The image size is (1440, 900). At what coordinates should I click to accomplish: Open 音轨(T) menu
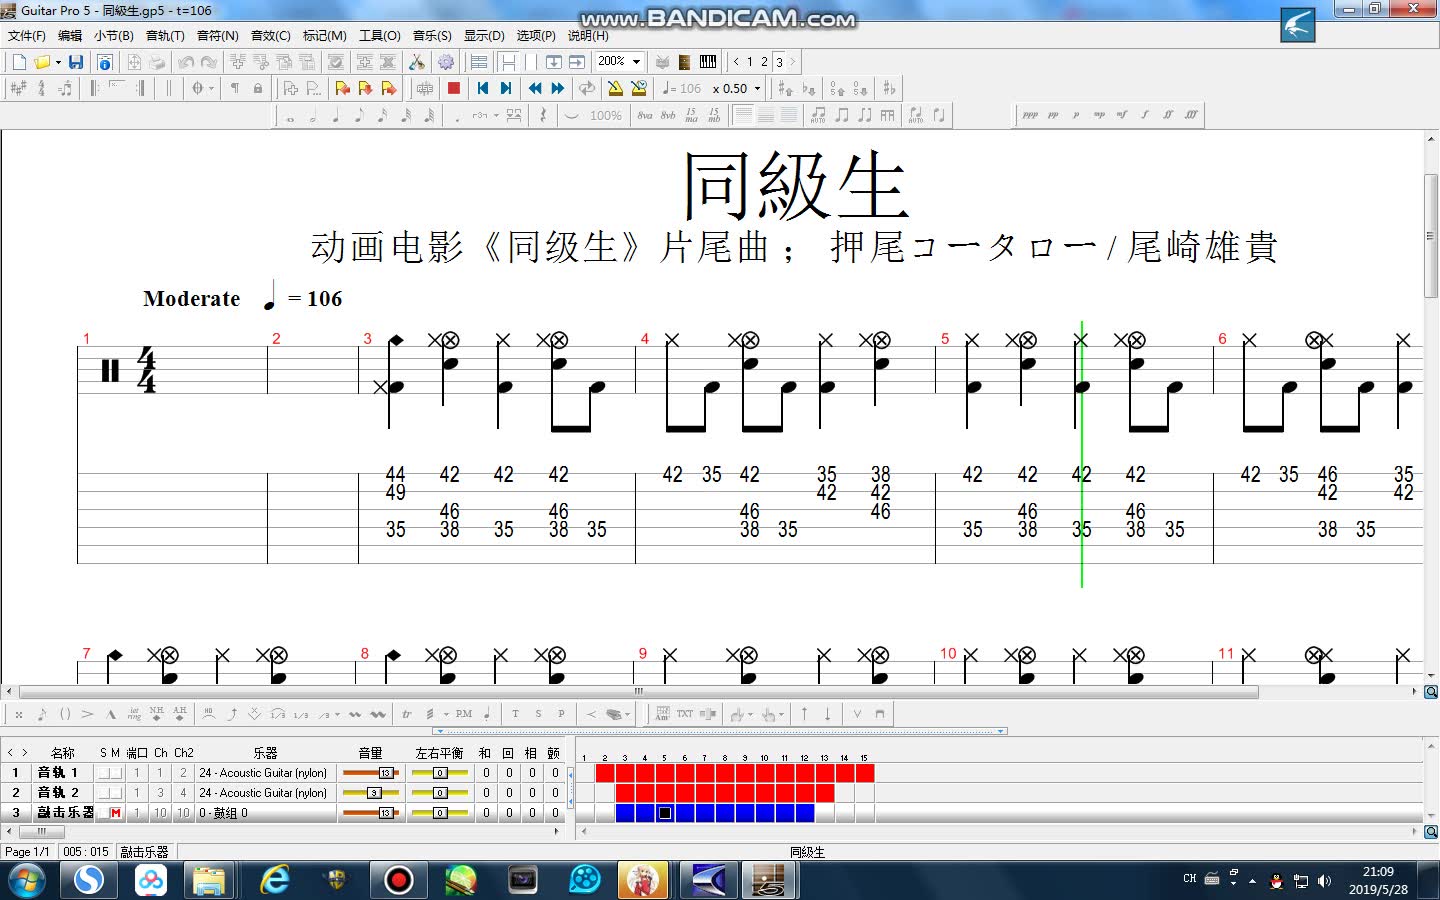tap(165, 36)
